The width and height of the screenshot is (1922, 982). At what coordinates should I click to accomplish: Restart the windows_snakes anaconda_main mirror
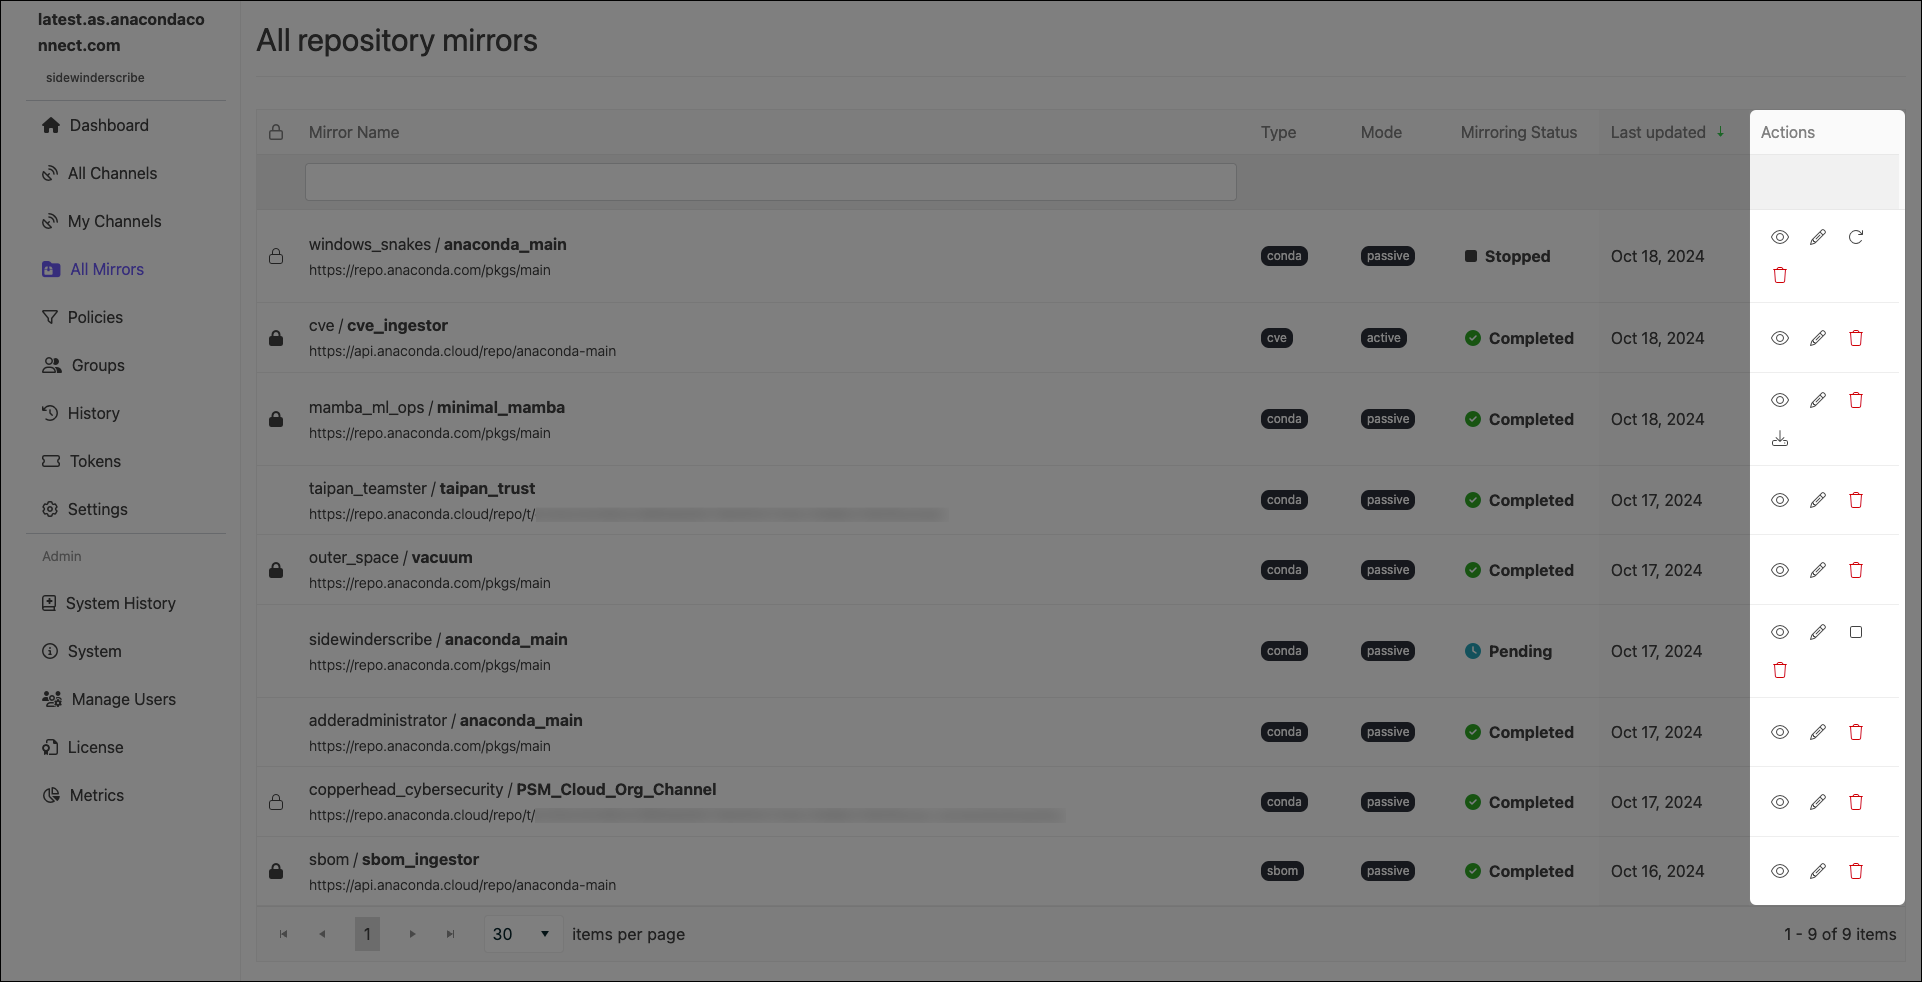[1856, 237]
